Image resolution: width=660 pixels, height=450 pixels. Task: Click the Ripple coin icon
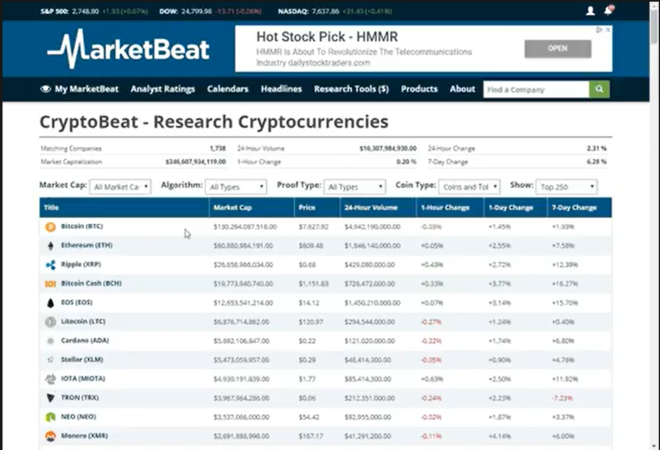[x=50, y=265]
